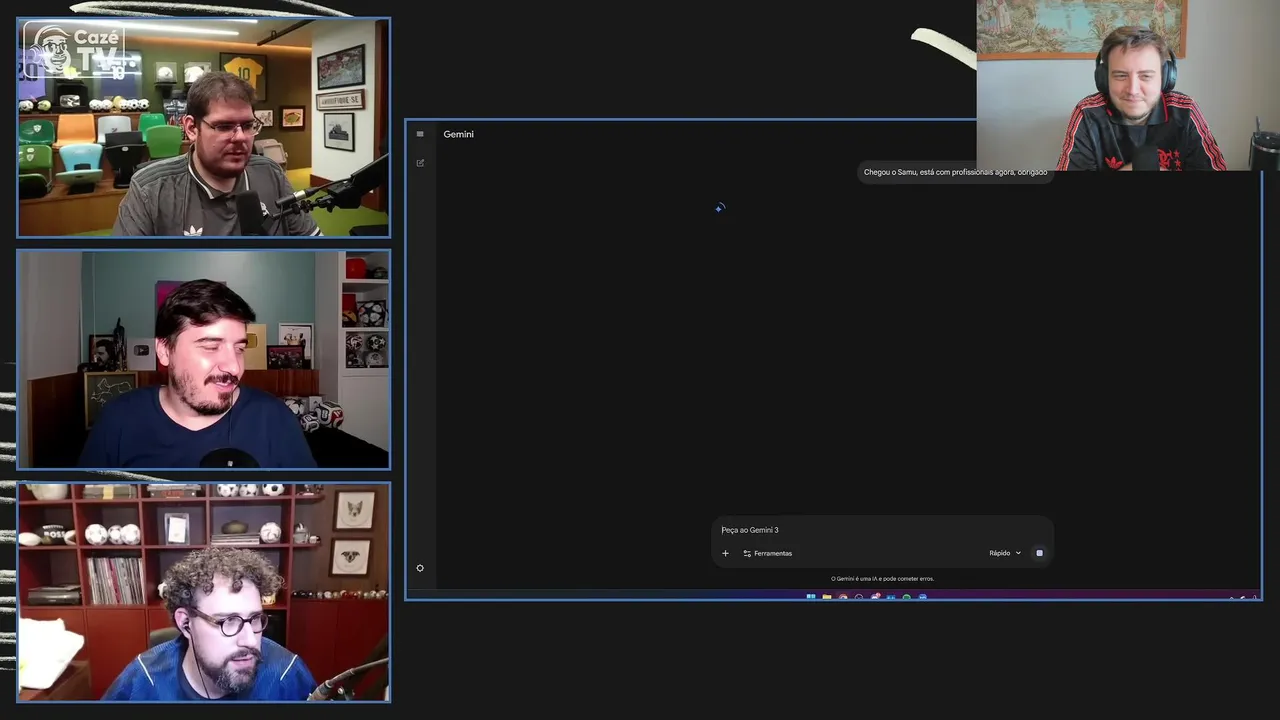Click 'O Gemini é uma IA' disclaimer text
The height and width of the screenshot is (720, 1280).
coord(882,579)
